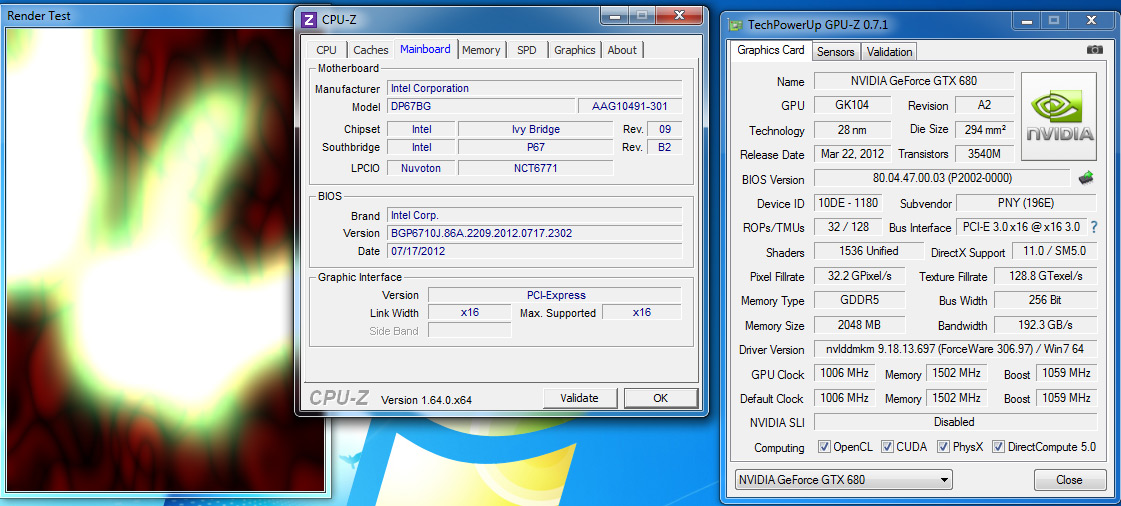Click the model revision value AAG10491-301
This screenshot has width=1121, height=506.
tap(630, 106)
